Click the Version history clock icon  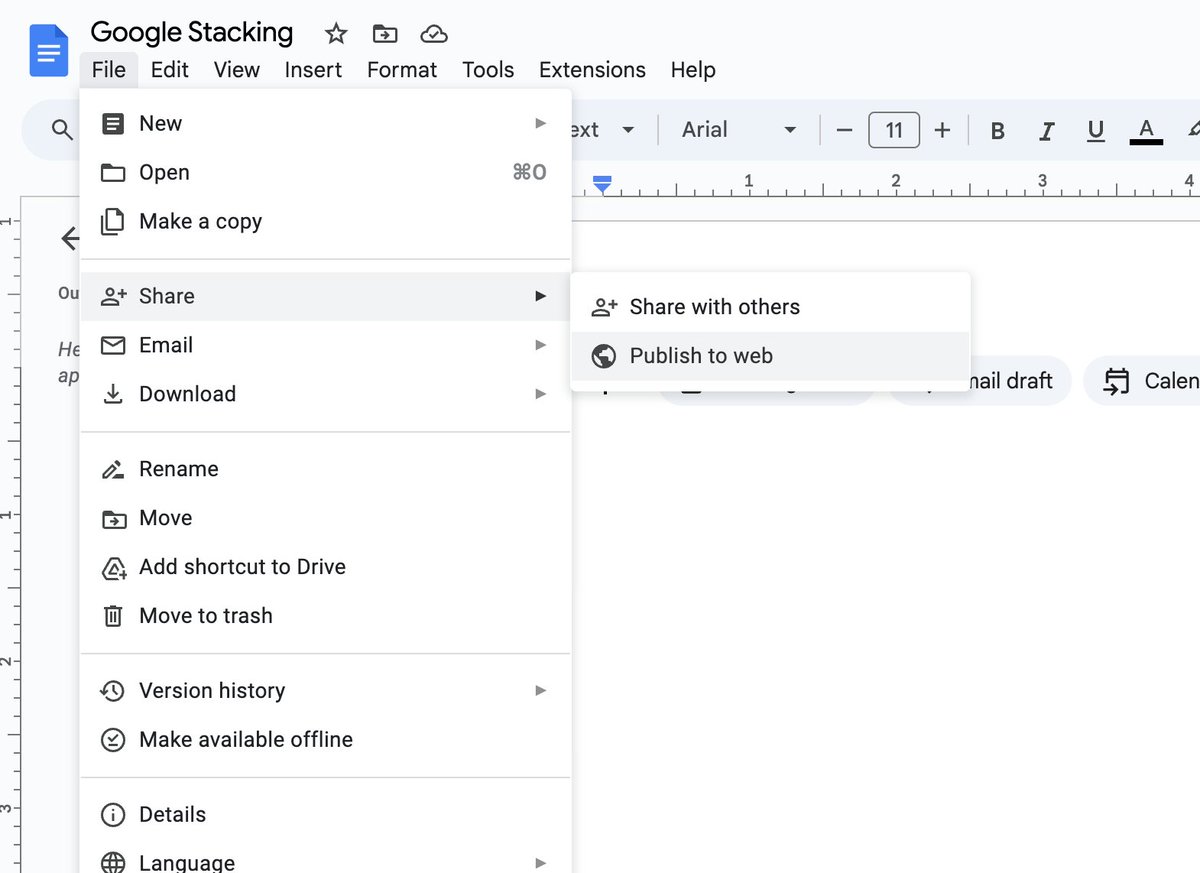point(113,691)
